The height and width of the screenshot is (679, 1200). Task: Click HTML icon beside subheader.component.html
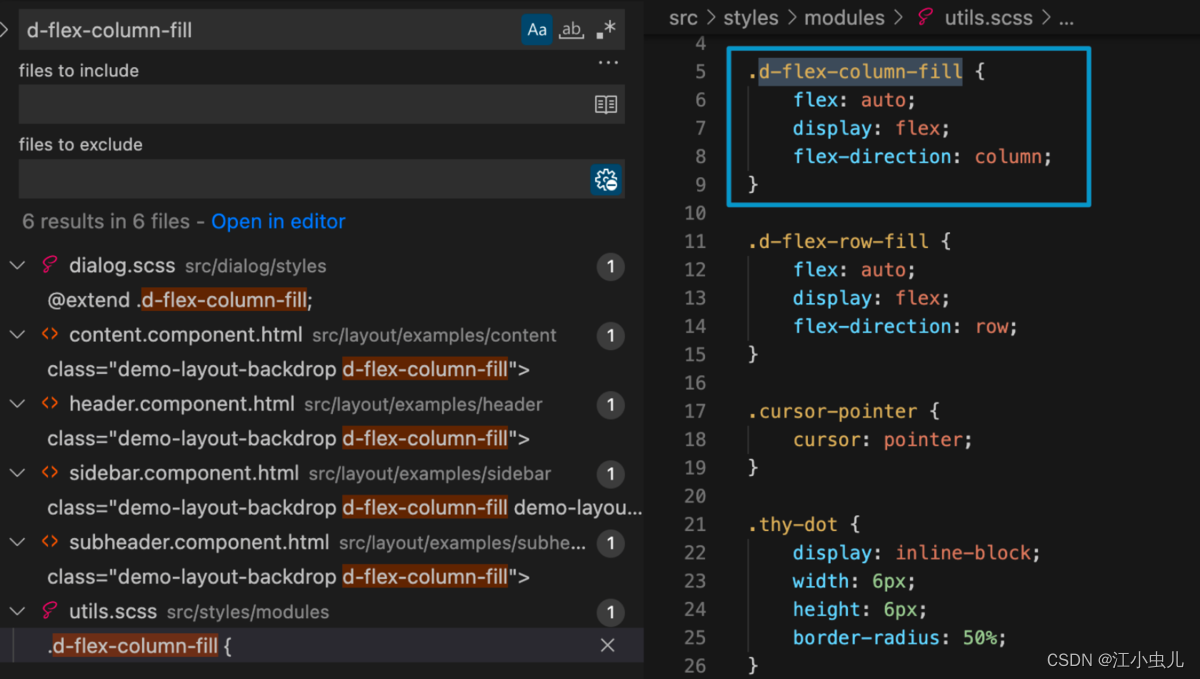(x=49, y=542)
